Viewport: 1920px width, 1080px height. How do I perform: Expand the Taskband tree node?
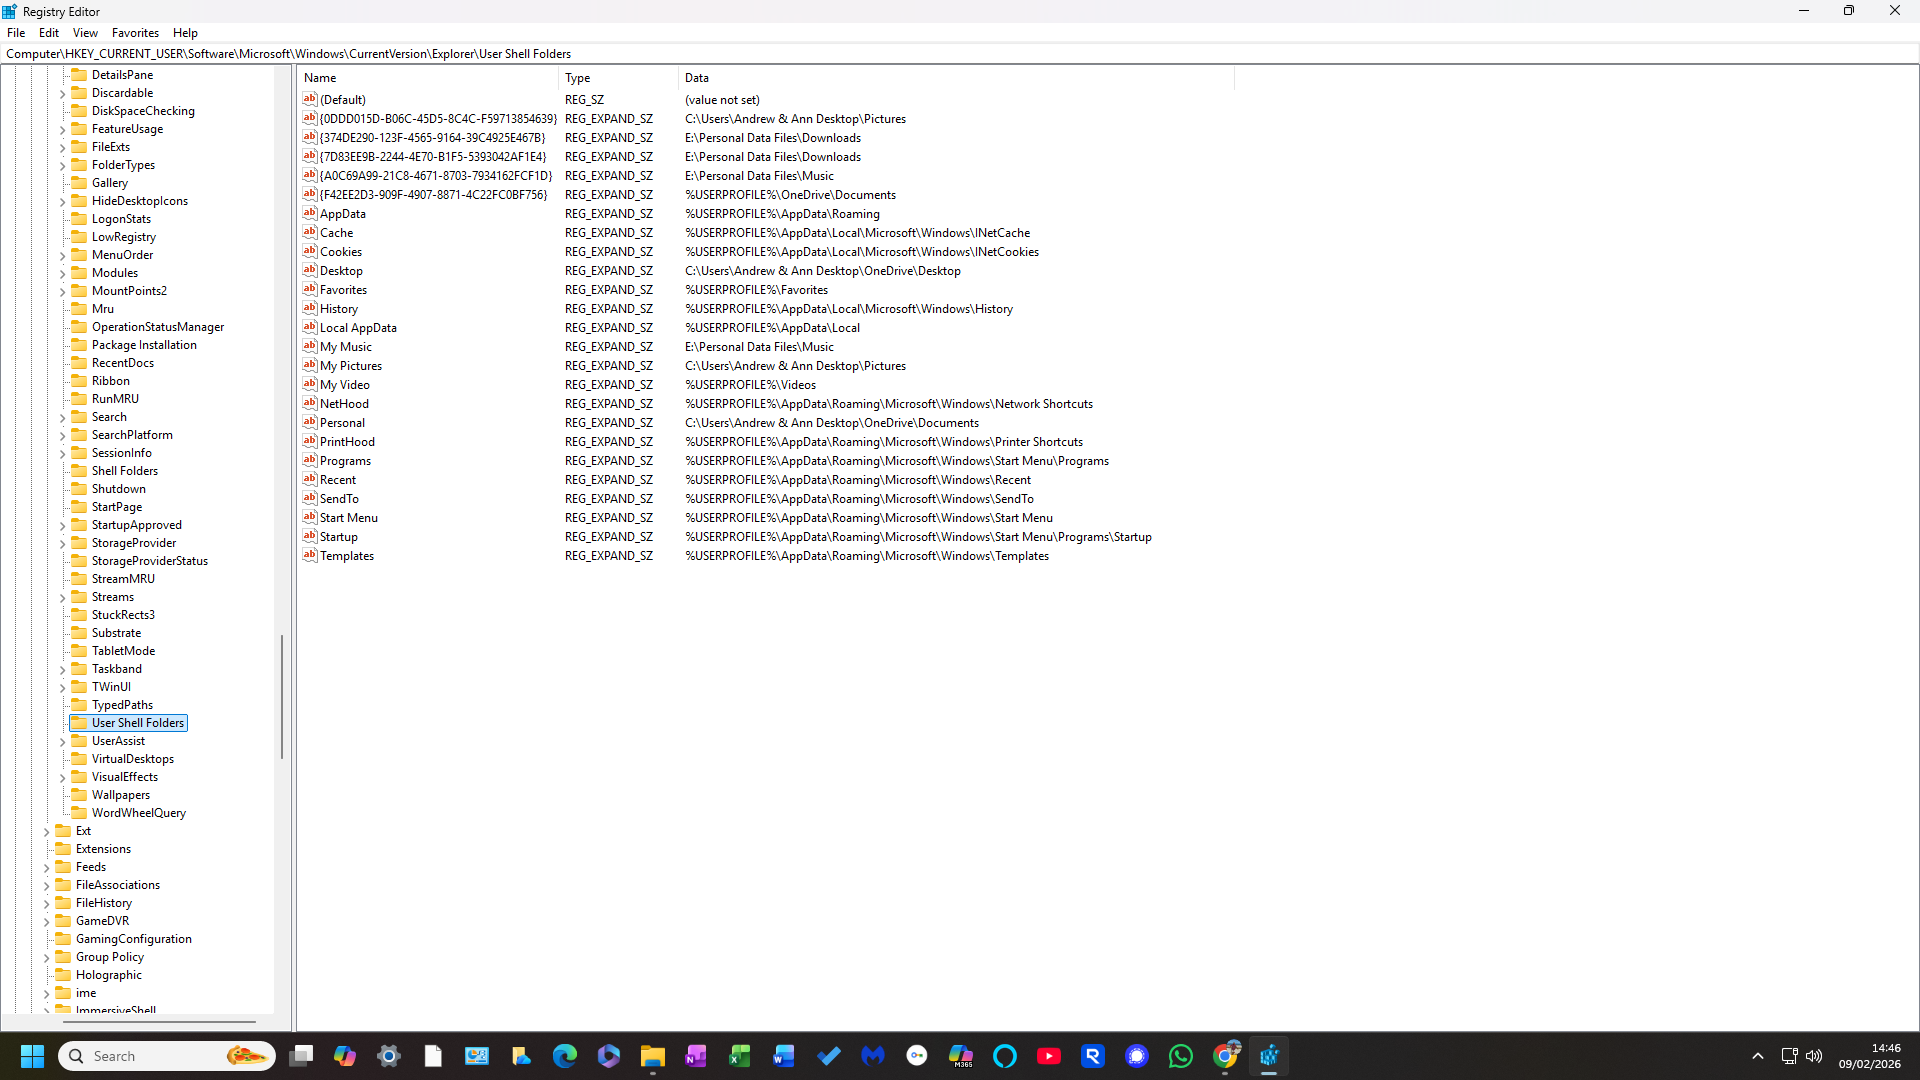click(x=62, y=670)
